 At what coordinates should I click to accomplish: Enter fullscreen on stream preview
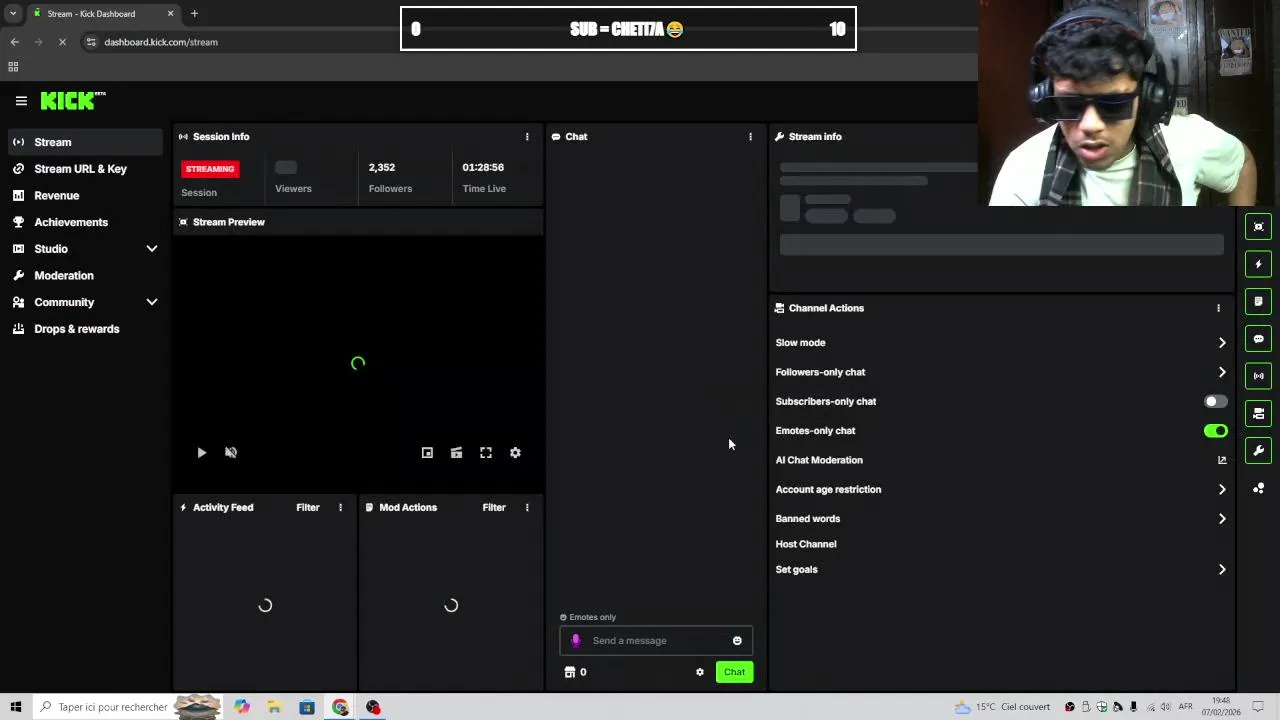[x=486, y=453]
